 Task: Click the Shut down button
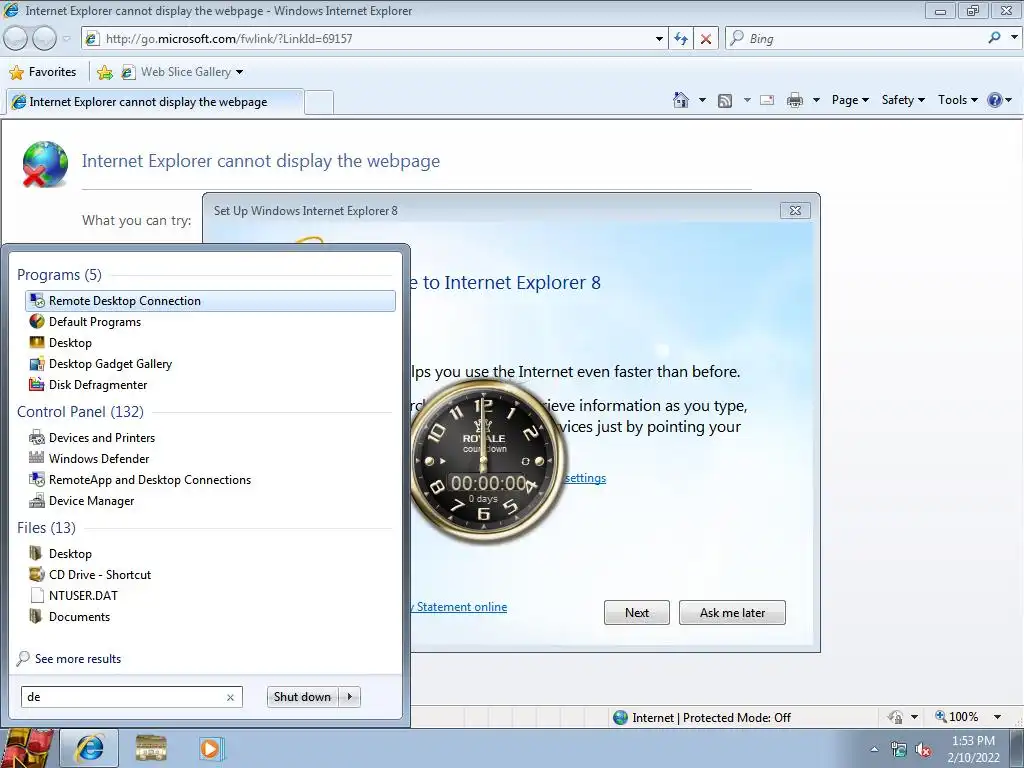302,697
